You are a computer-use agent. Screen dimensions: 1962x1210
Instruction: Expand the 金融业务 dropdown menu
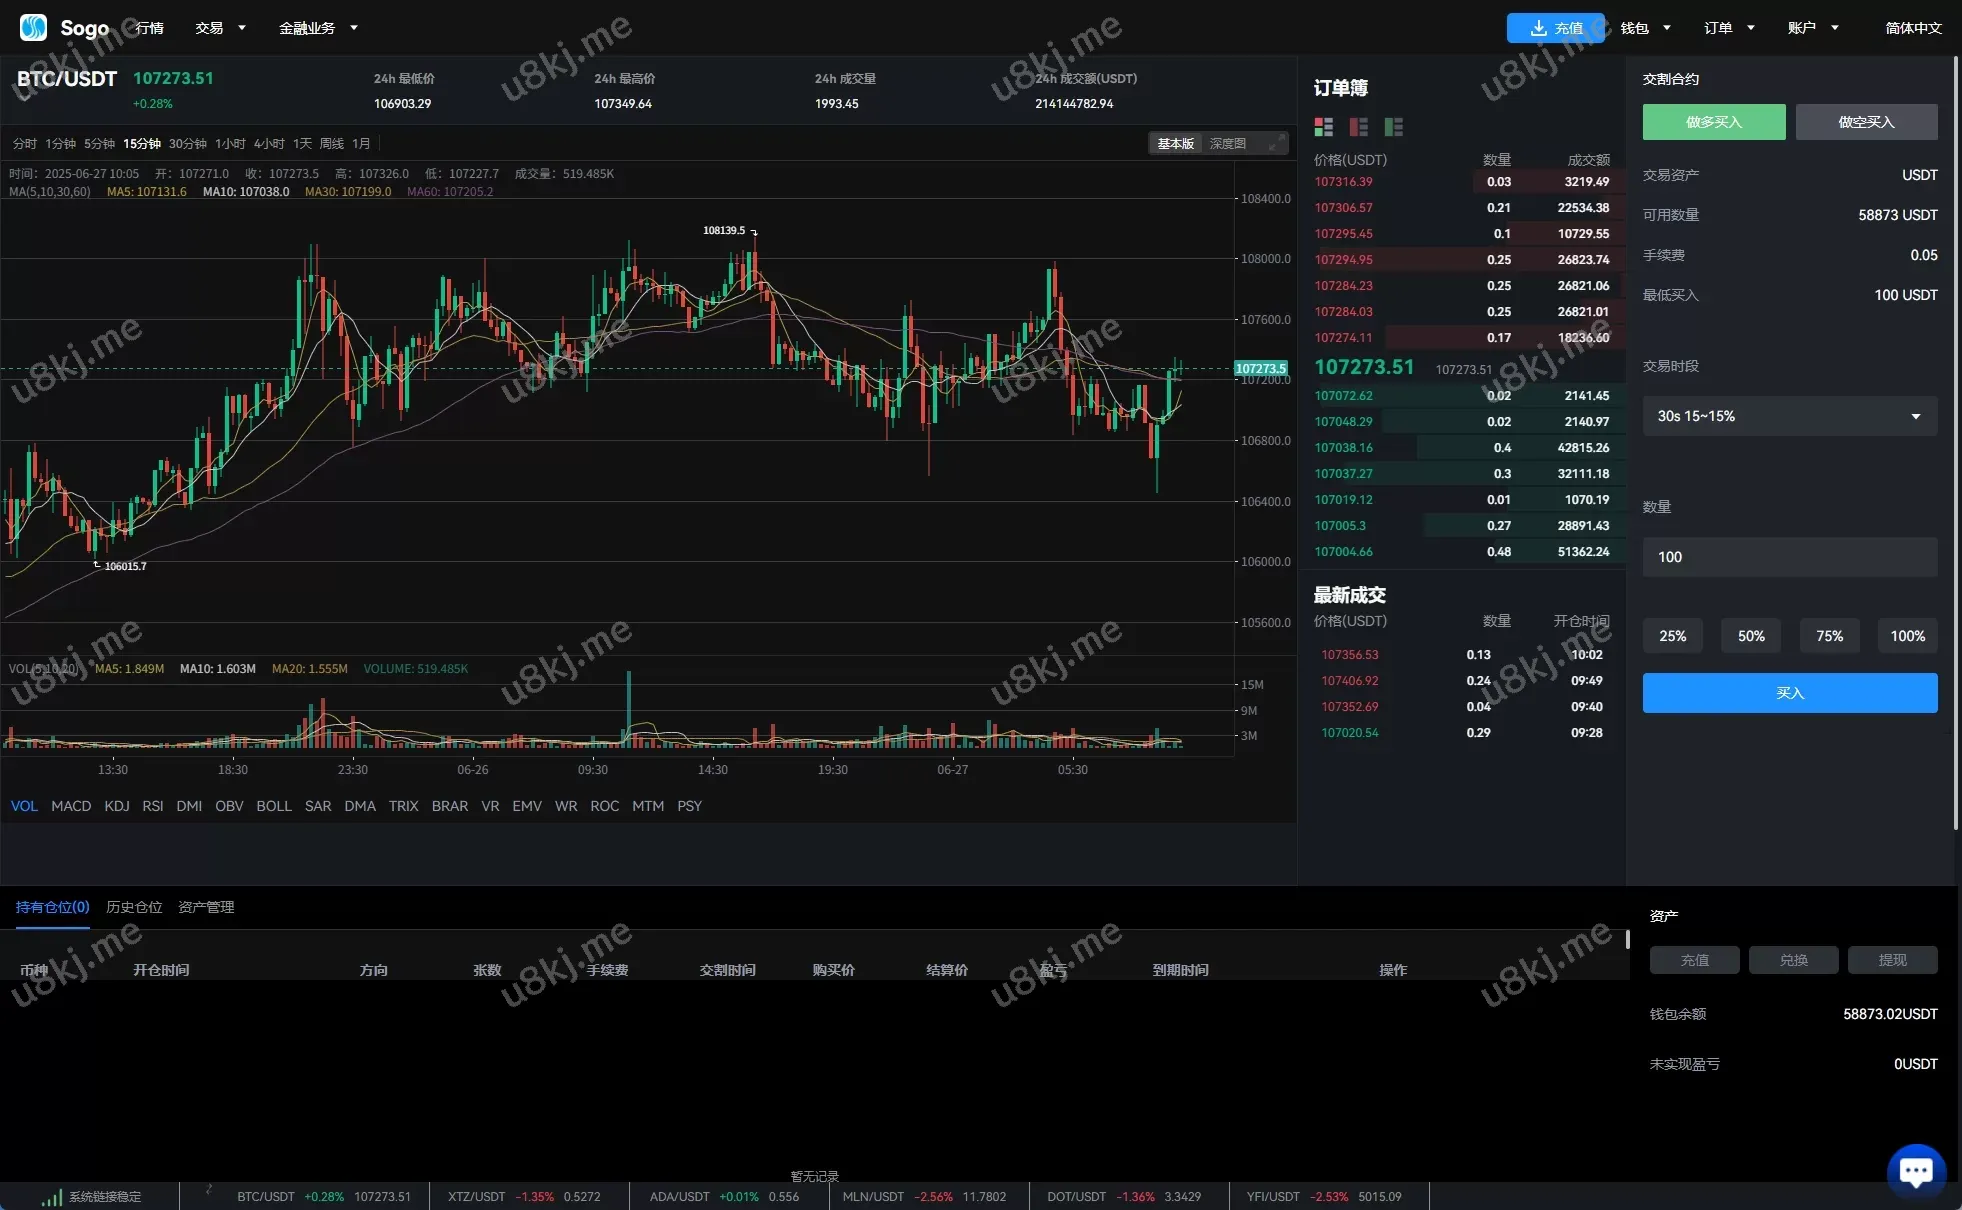pos(318,28)
